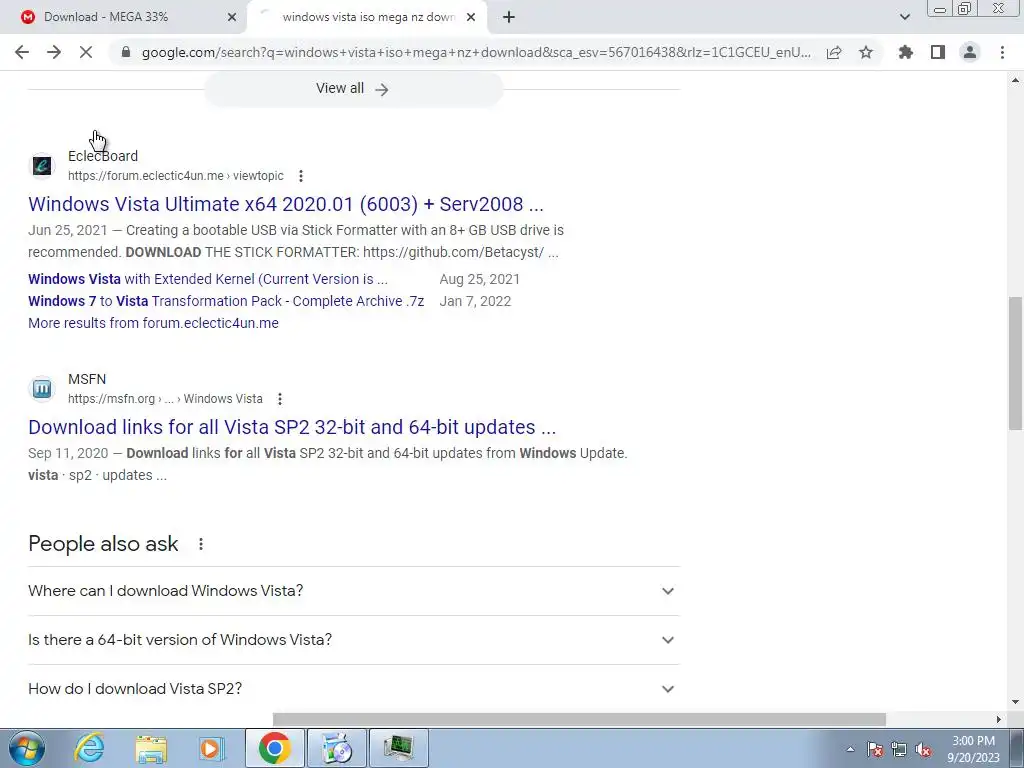Viewport: 1024px width, 768px height.
Task: Open the Windows 7 to Vista Transformation Pack link
Action: pos(226,301)
